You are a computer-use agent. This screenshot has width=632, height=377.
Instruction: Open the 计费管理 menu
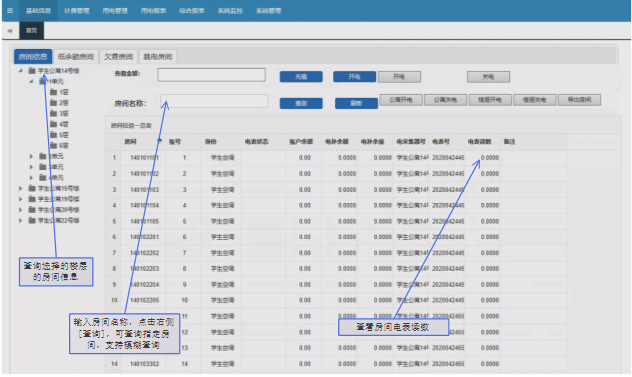[77, 11]
